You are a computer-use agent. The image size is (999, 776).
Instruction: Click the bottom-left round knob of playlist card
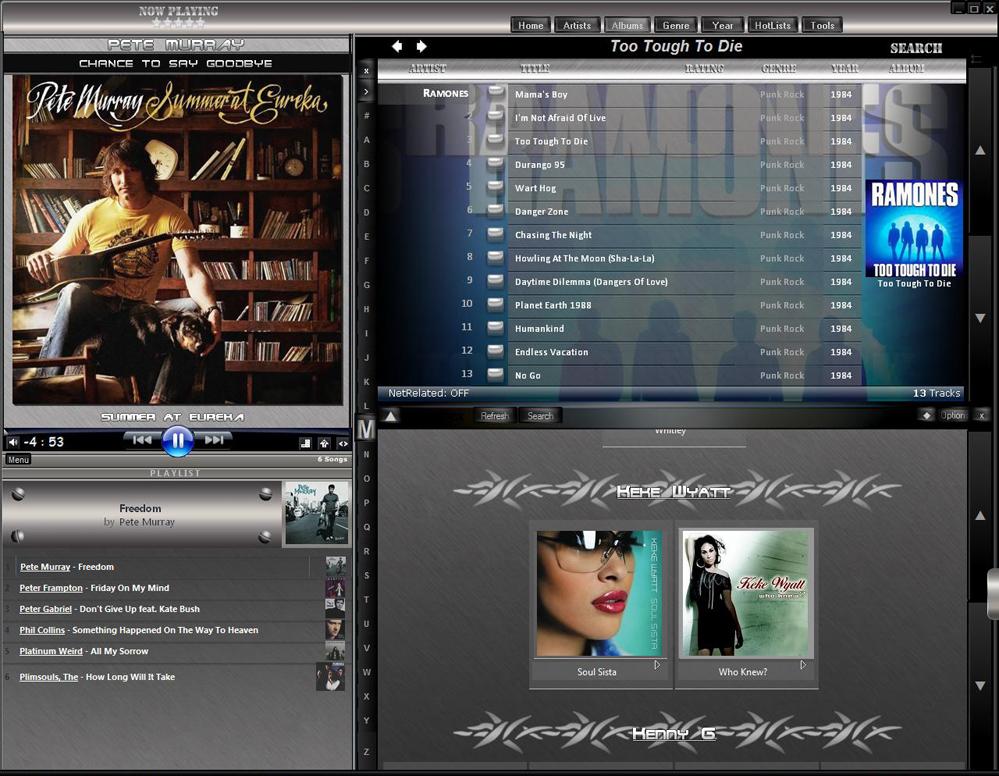pyautogui.click(x=18, y=536)
